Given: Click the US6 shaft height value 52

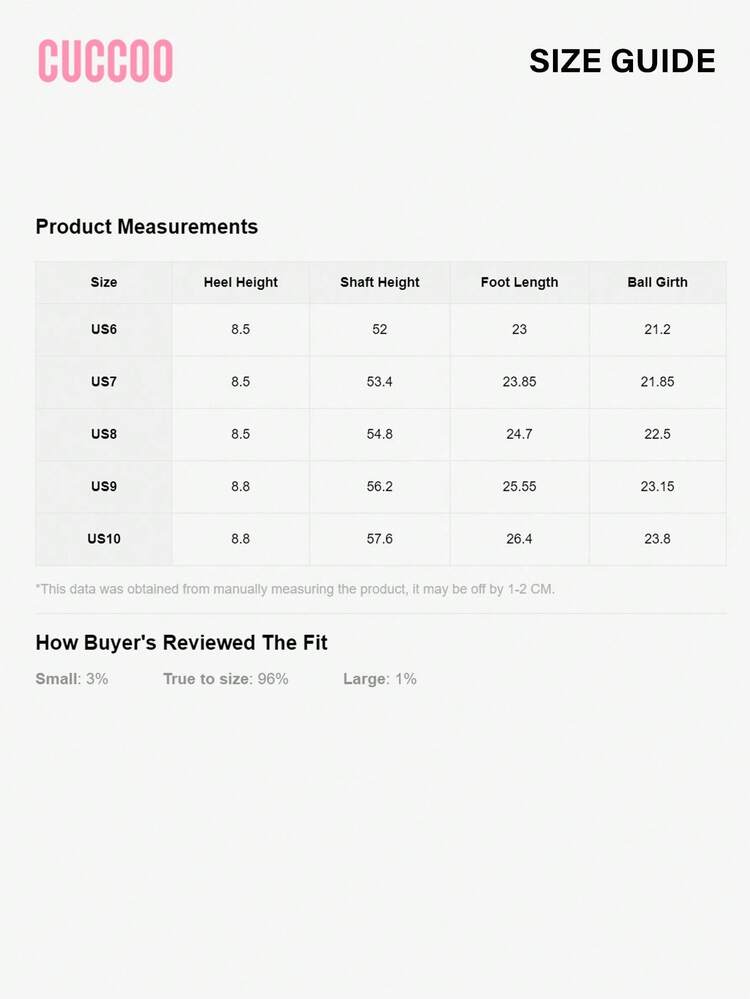Looking at the screenshot, I should pos(379,329).
